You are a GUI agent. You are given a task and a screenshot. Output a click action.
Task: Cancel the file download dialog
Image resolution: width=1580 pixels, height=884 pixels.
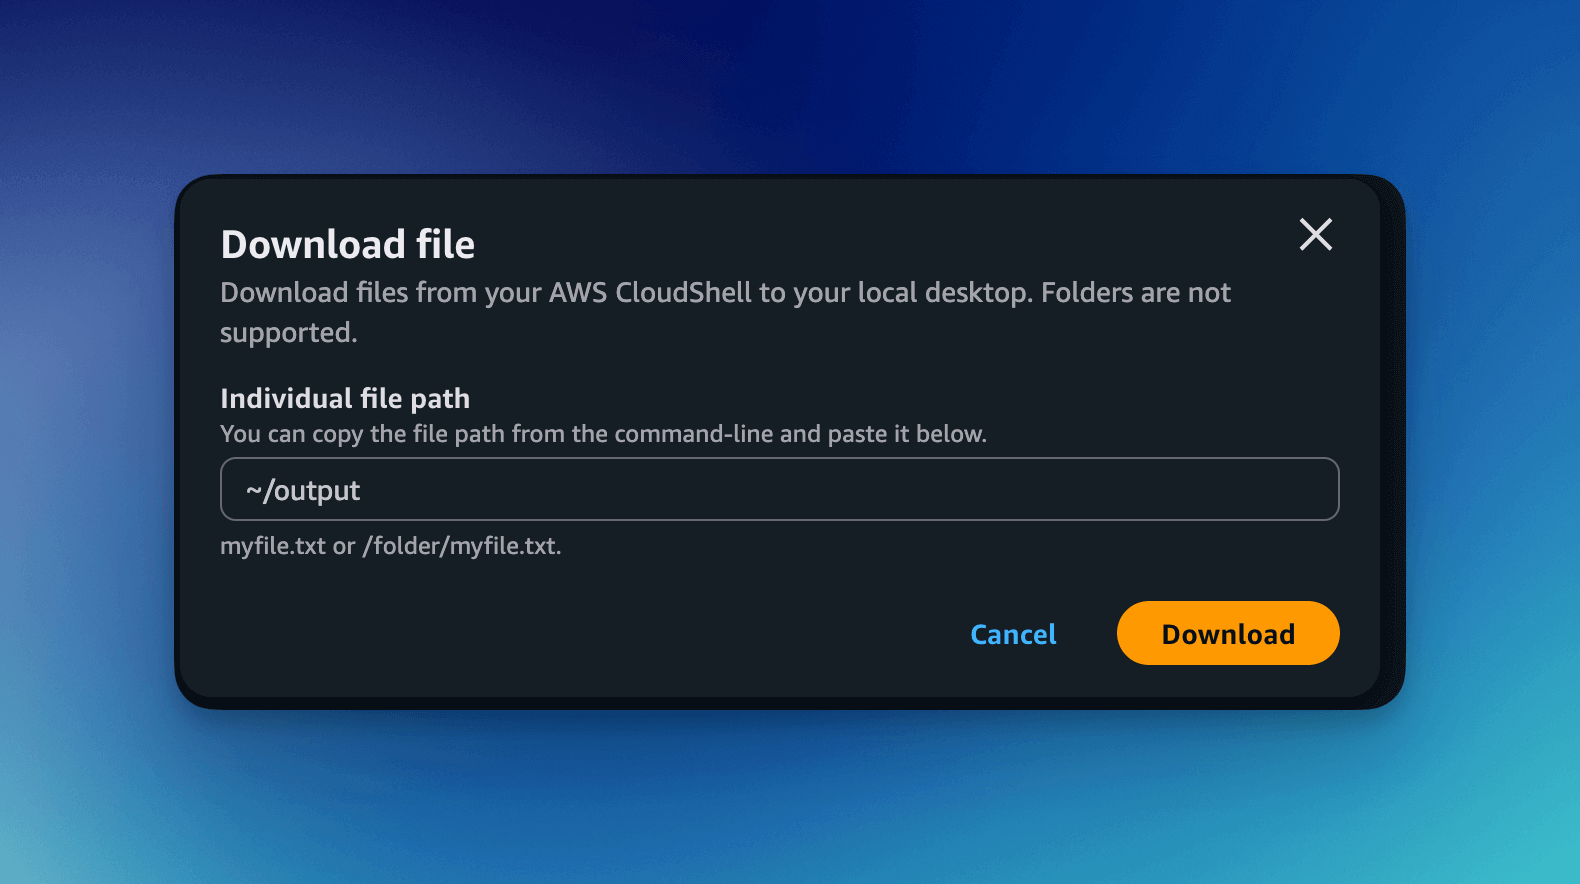point(1013,634)
